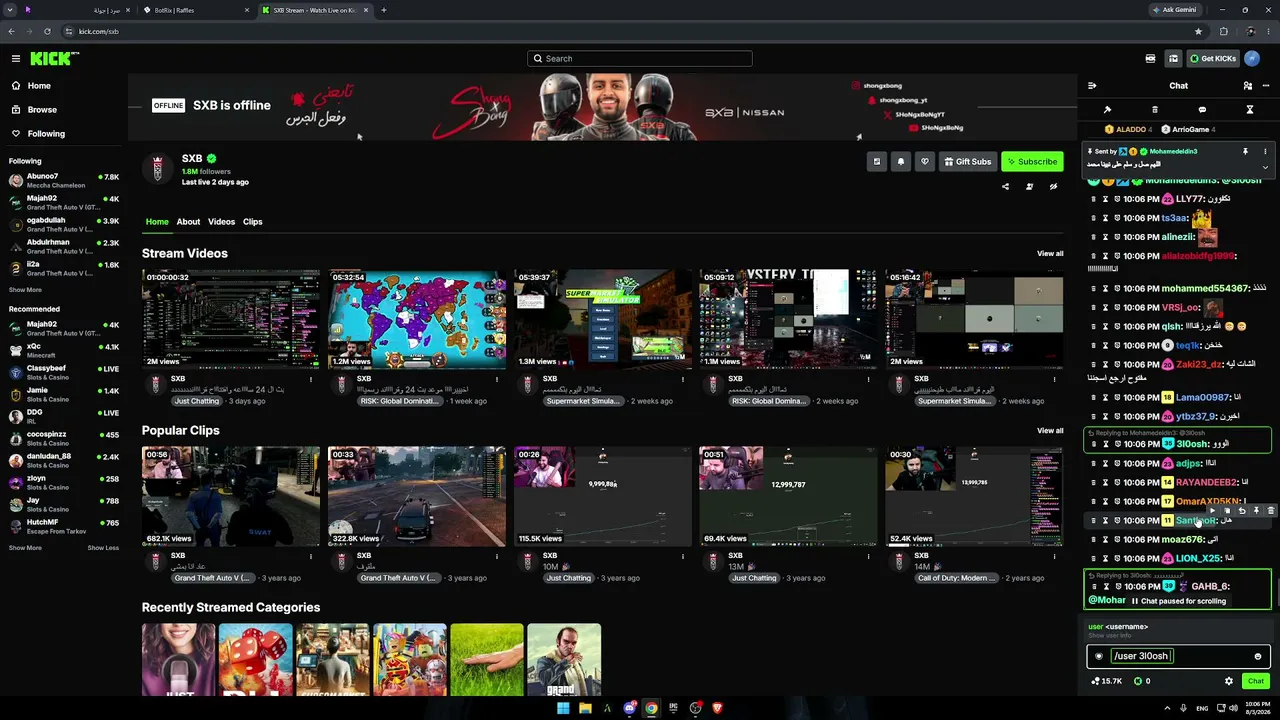Open the Get KICKs button
Image resolution: width=1280 pixels, height=720 pixels.
tap(1212, 59)
